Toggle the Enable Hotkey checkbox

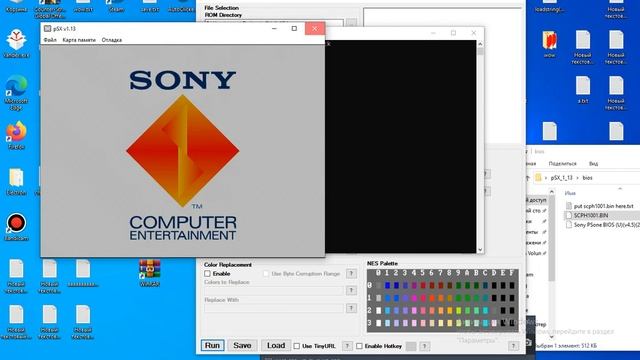click(359, 346)
